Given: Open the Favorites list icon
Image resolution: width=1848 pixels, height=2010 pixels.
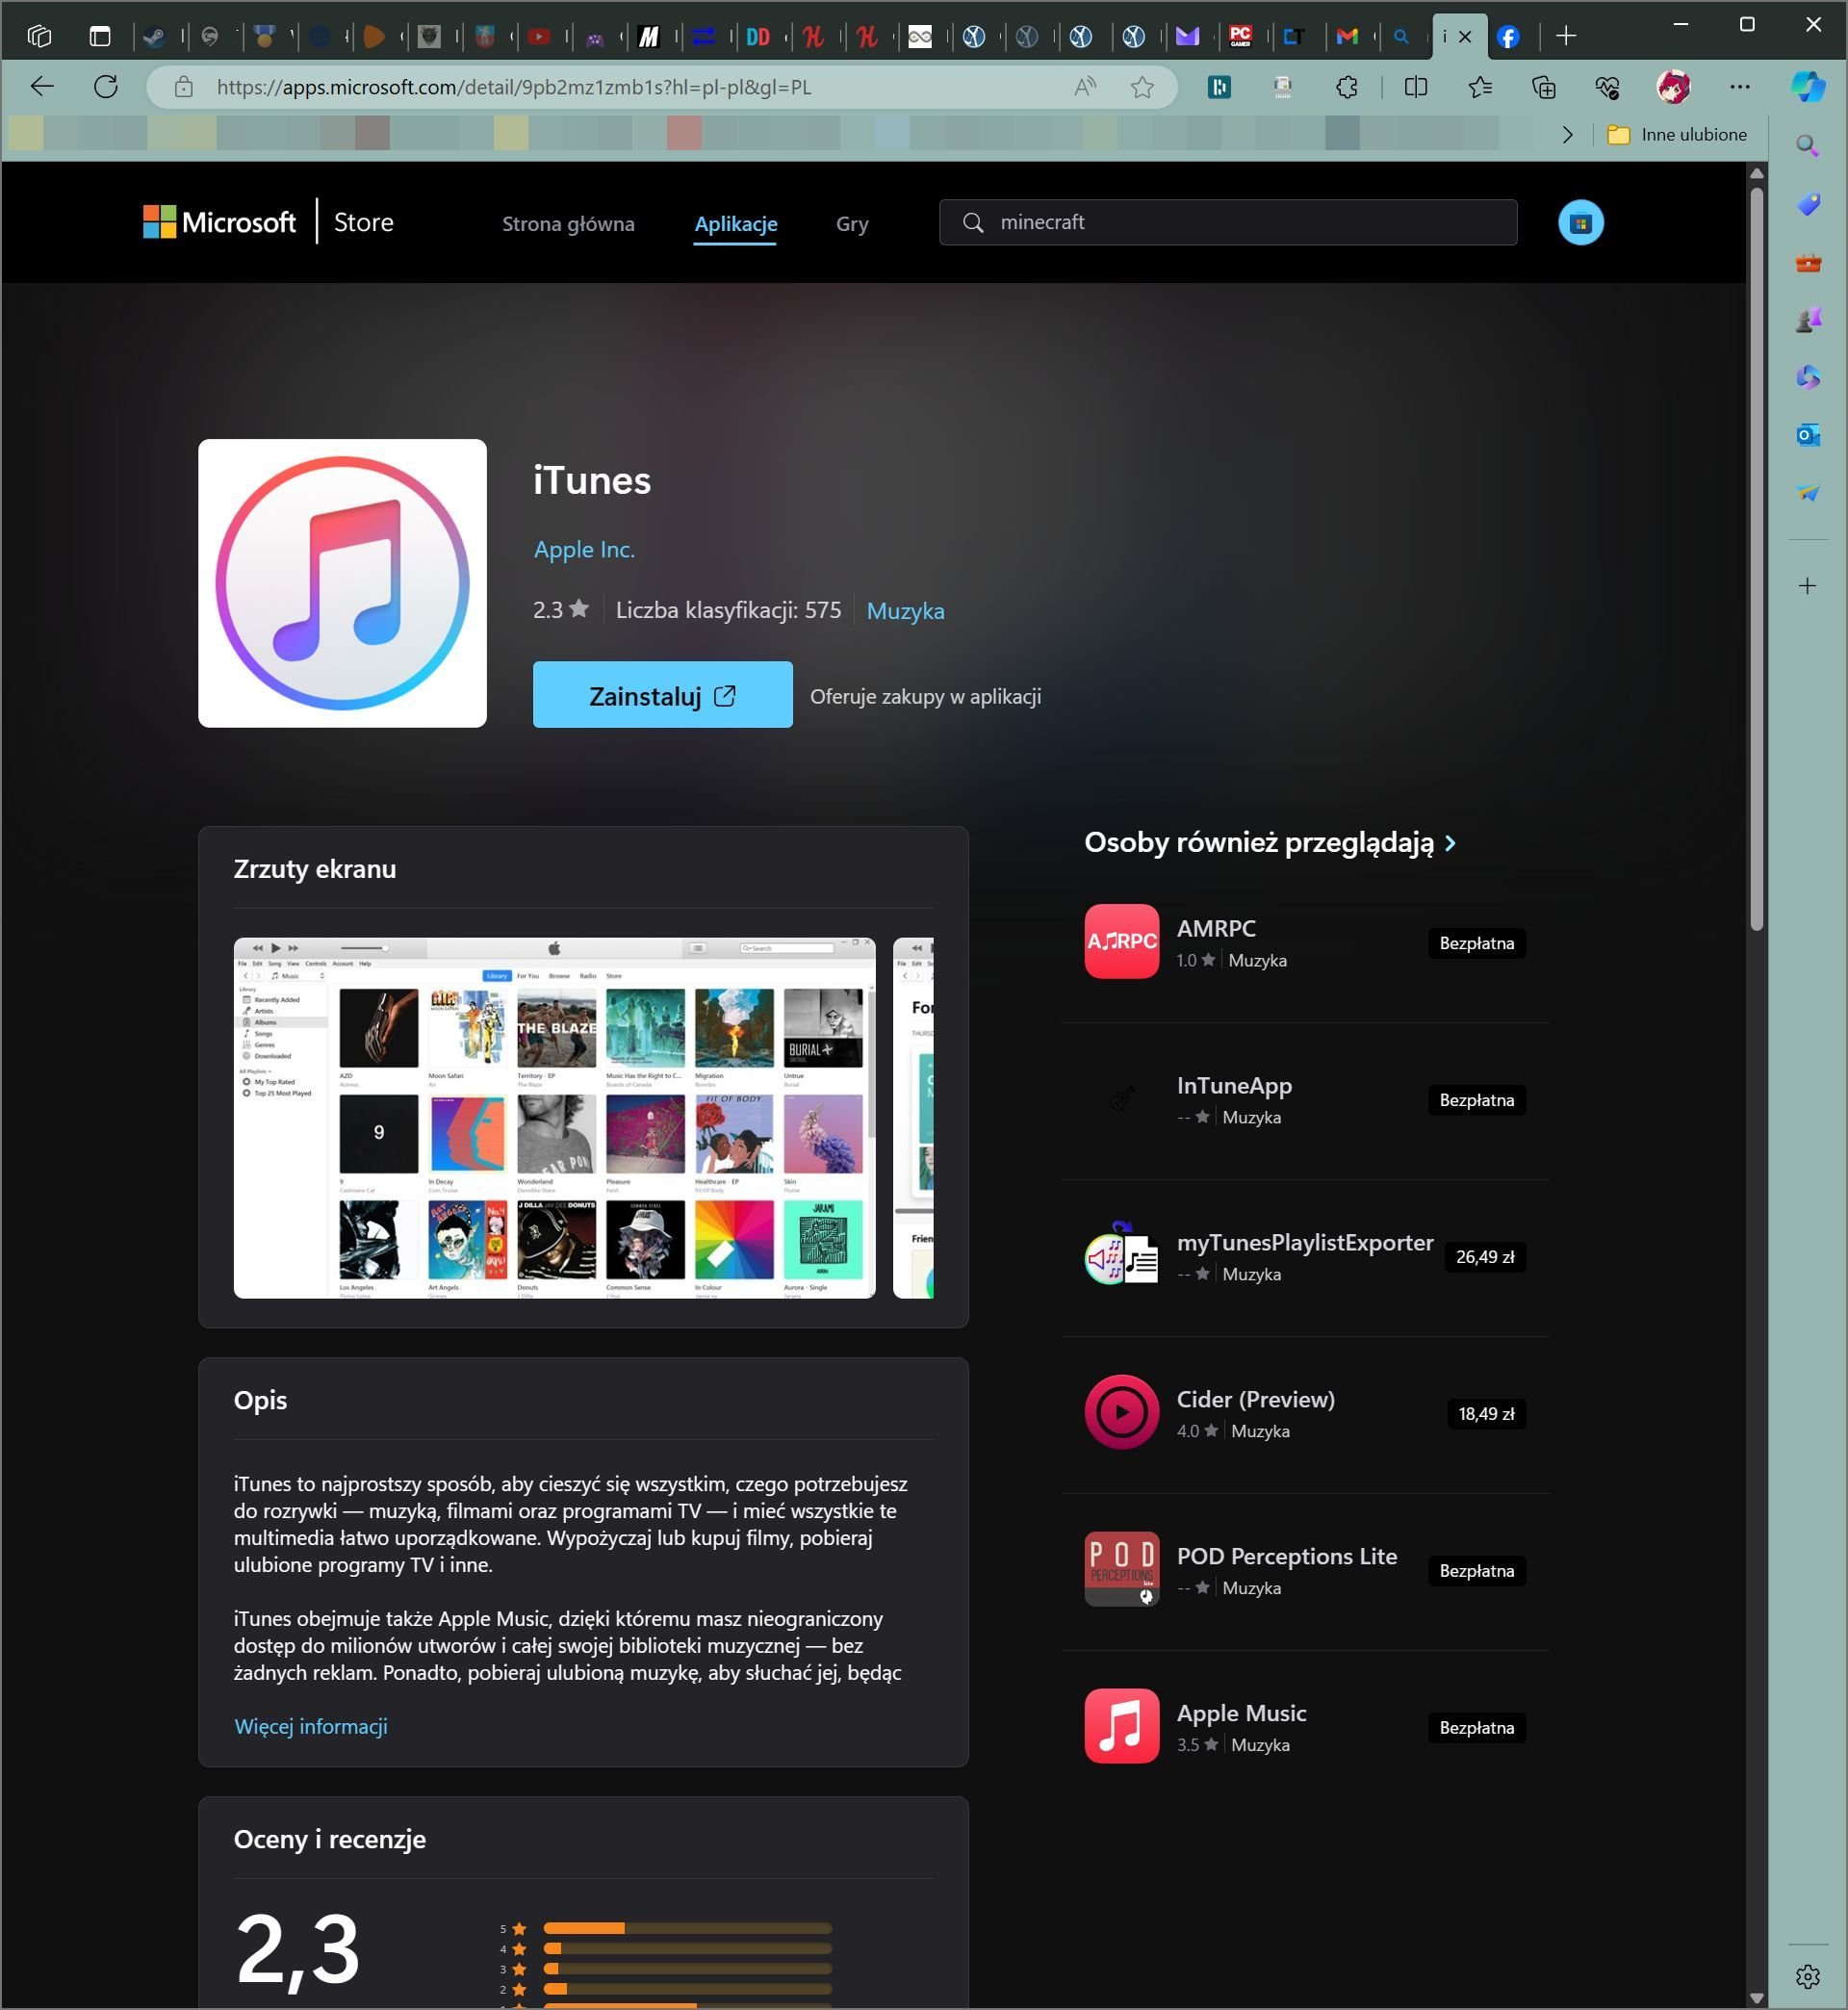Looking at the screenshot, I should pyautogui.click(x=1480, y=87).
